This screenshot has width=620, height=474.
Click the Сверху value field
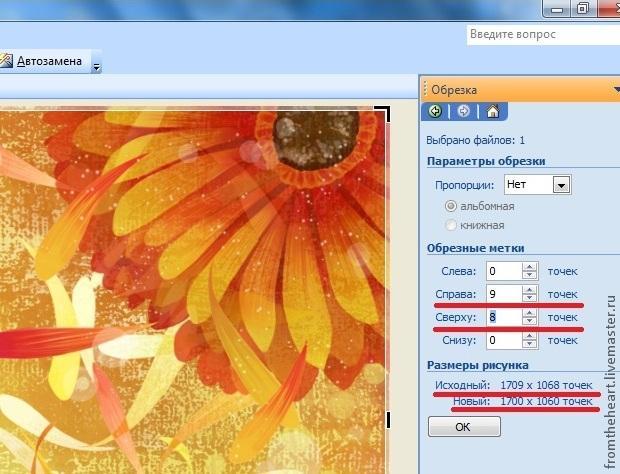coord(504,317)
